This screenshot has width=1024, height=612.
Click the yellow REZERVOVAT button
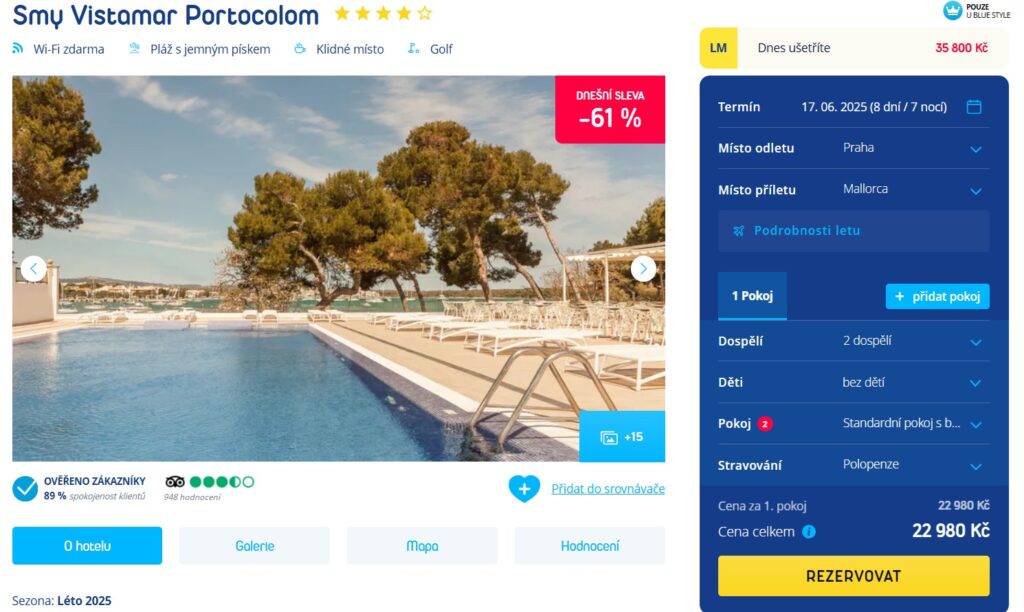point(854,576)
